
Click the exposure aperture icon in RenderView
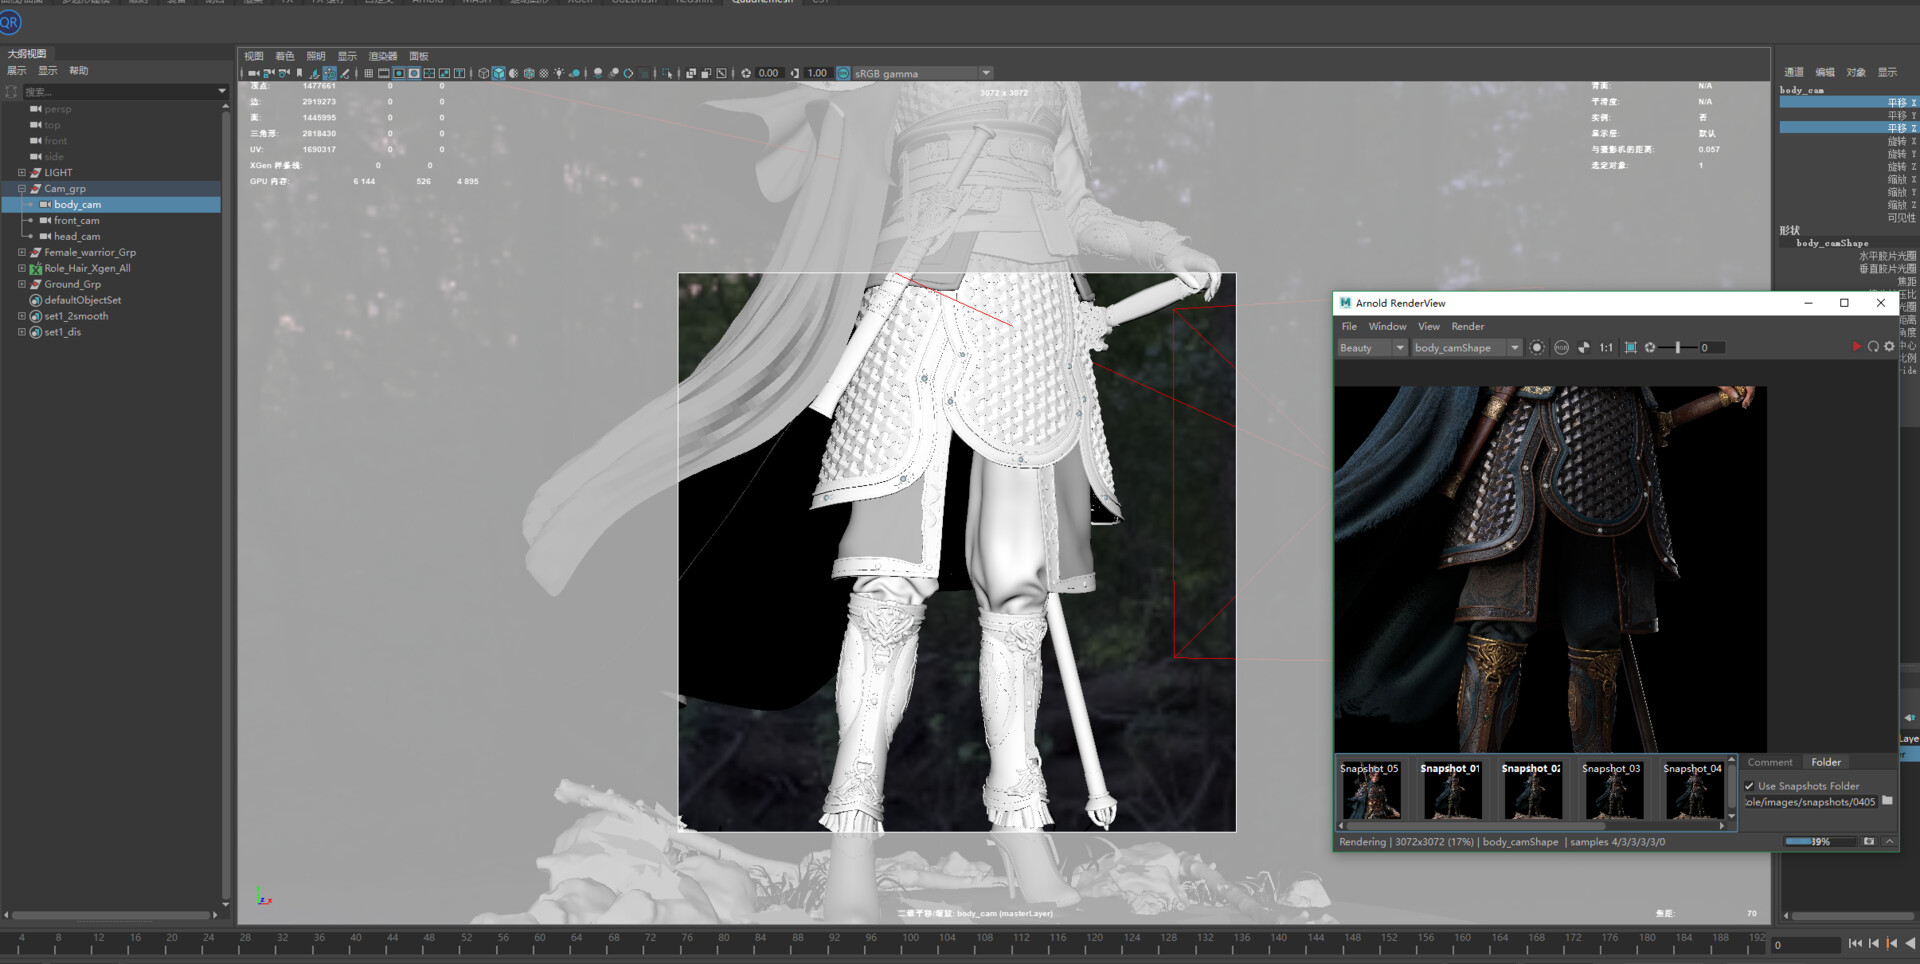pyautogui.click(x=1650, y=348)
